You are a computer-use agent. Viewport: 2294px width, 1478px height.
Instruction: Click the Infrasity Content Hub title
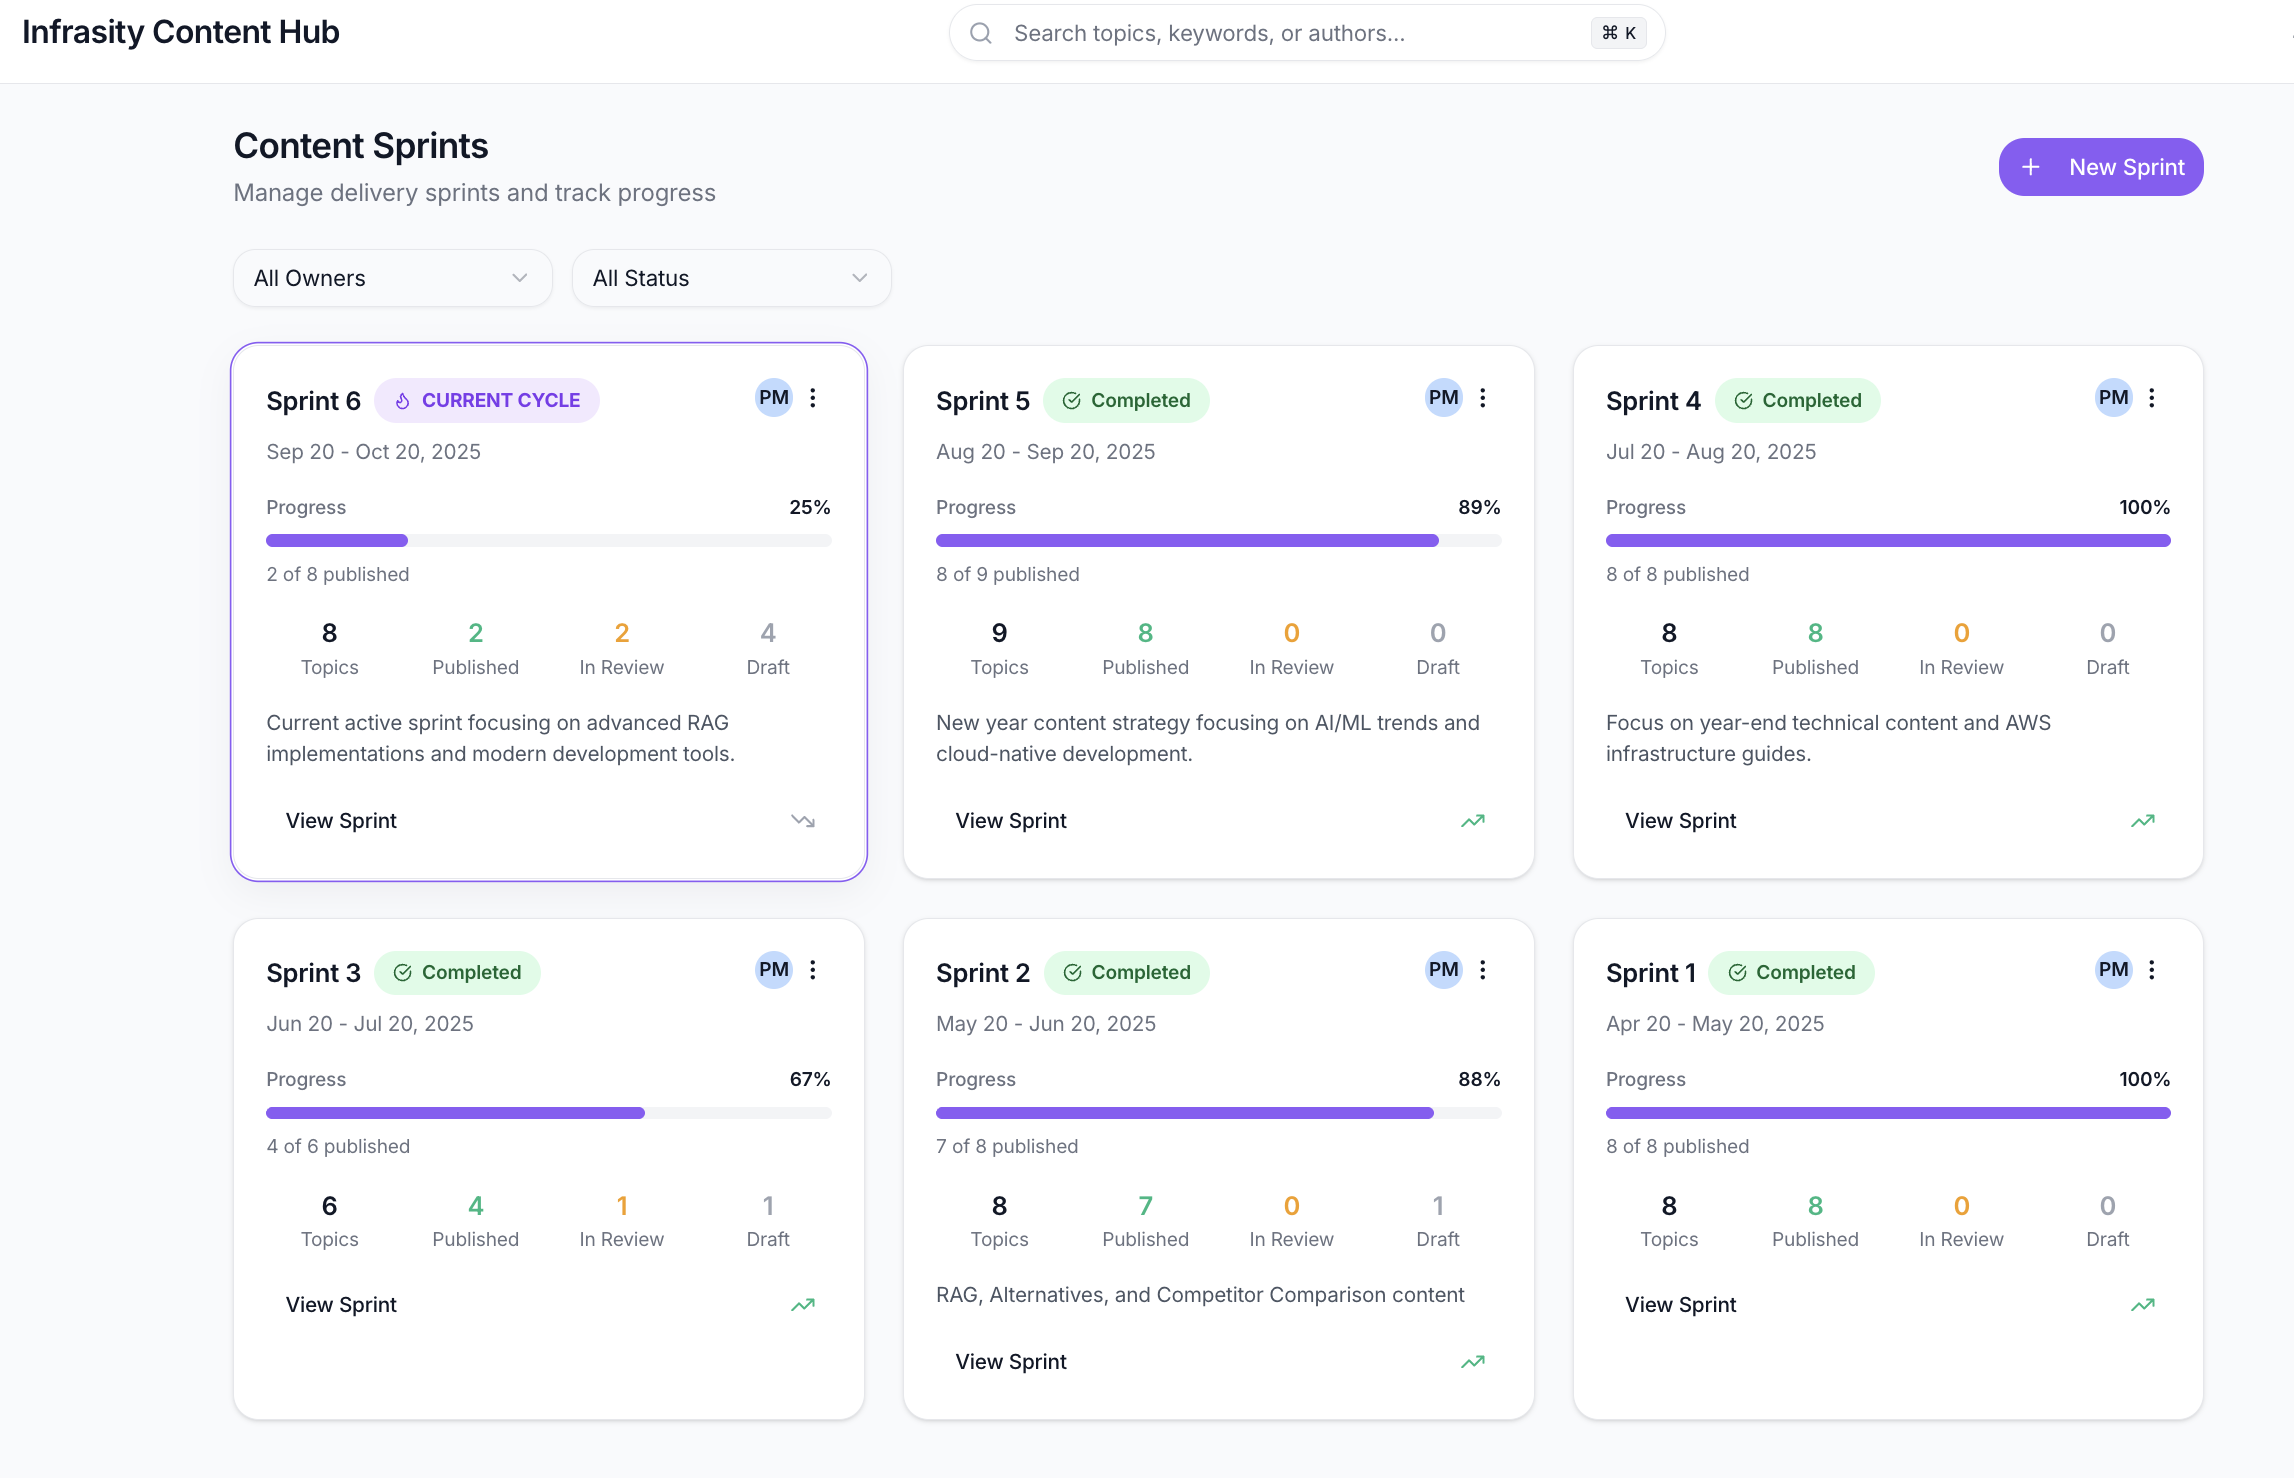click(x=181, y=31)
